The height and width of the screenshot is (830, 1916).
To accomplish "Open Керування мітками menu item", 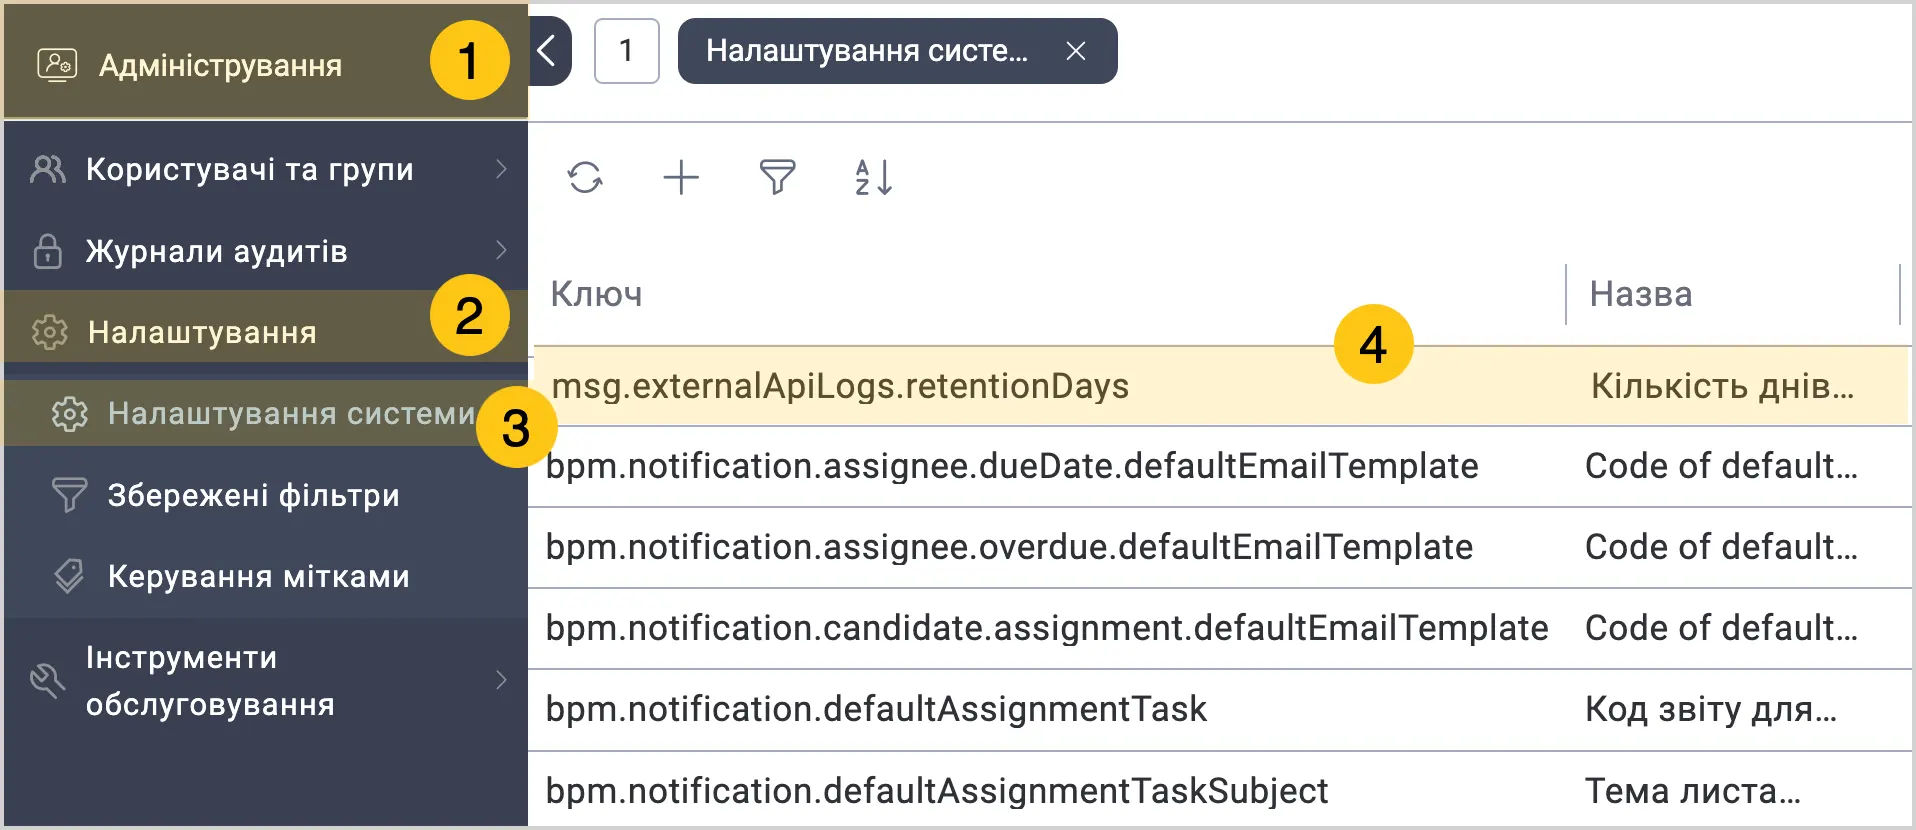I will click(258, 576).
